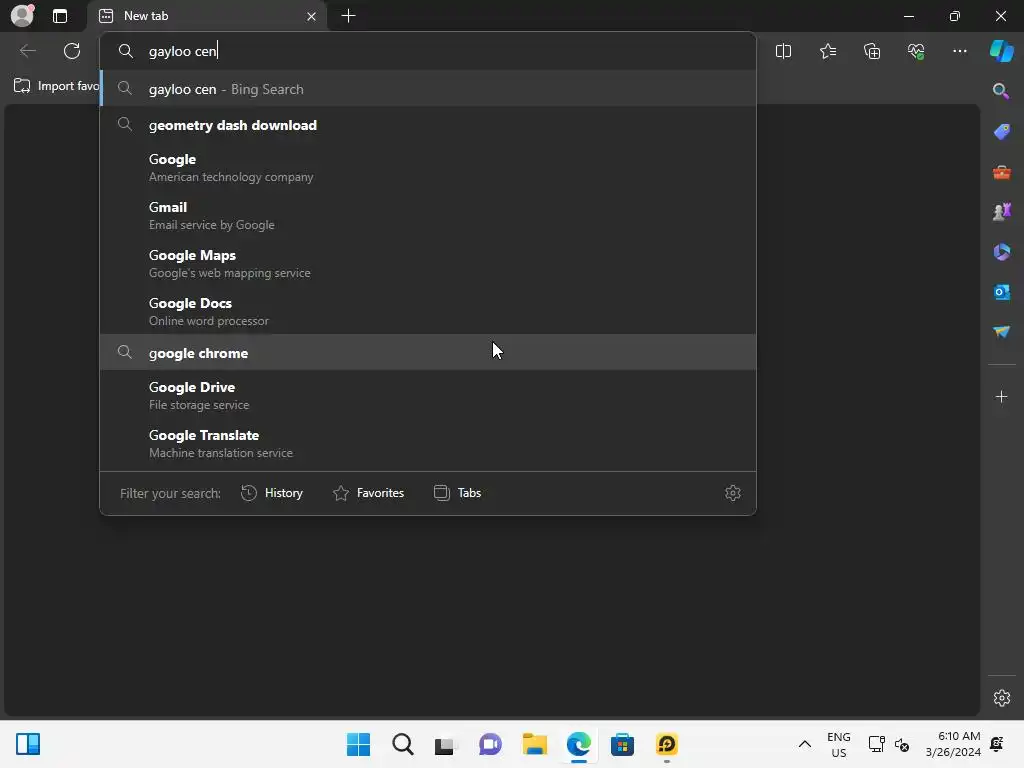Screen dimensions: 1024x768
Task: Open taskbar Search magnifier
Action: point(402,744)
